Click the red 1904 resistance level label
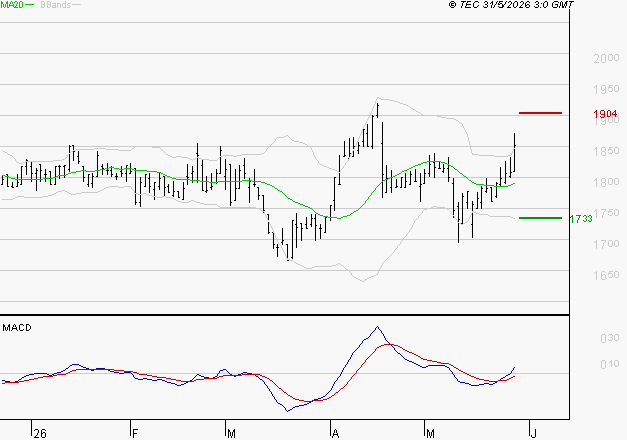The image size is (627, 440). click(x=605, y=114)
